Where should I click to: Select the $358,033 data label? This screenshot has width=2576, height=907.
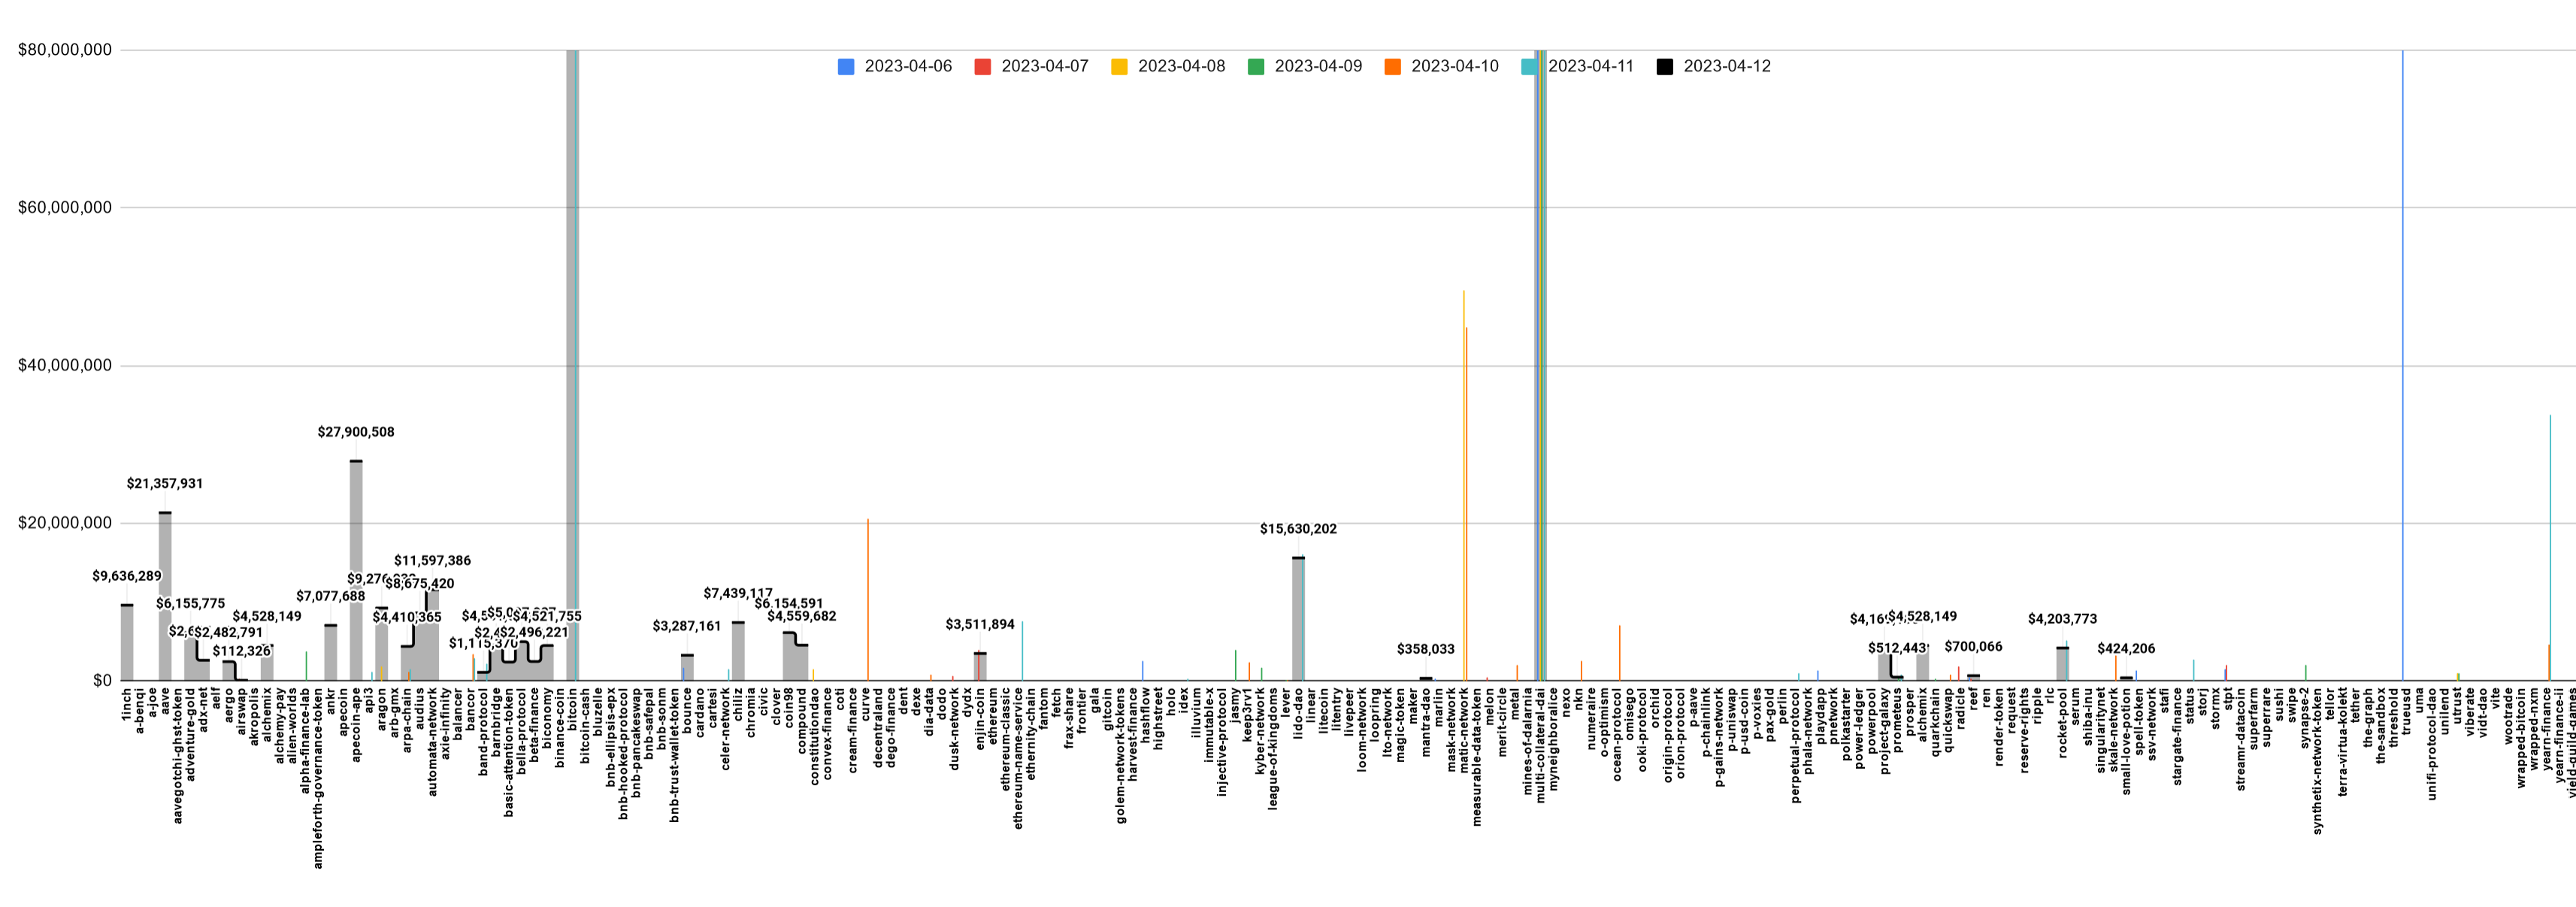pyautogui.click(x=1426, y=649)
